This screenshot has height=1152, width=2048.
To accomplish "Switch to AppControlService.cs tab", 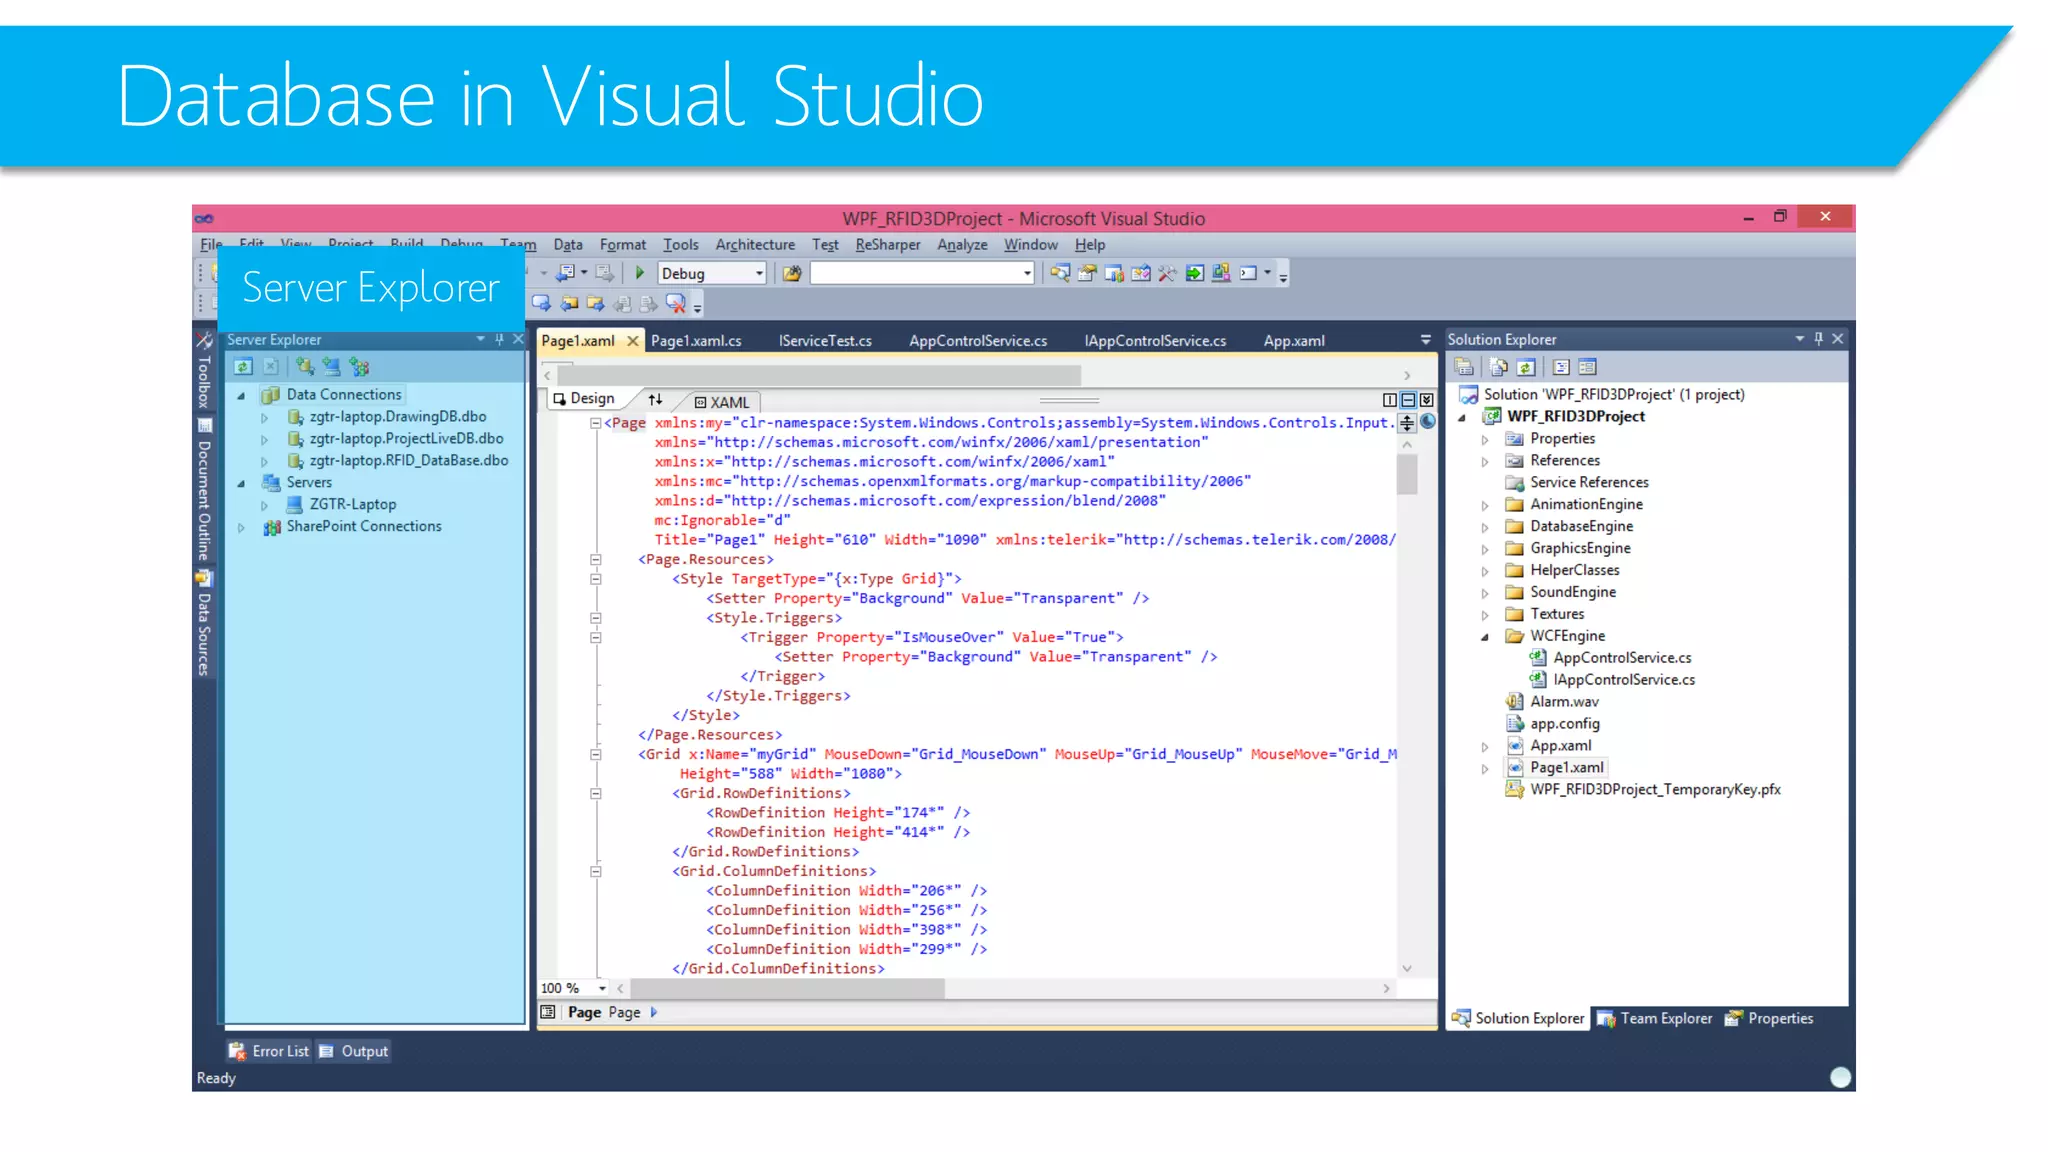I will 978,341.
